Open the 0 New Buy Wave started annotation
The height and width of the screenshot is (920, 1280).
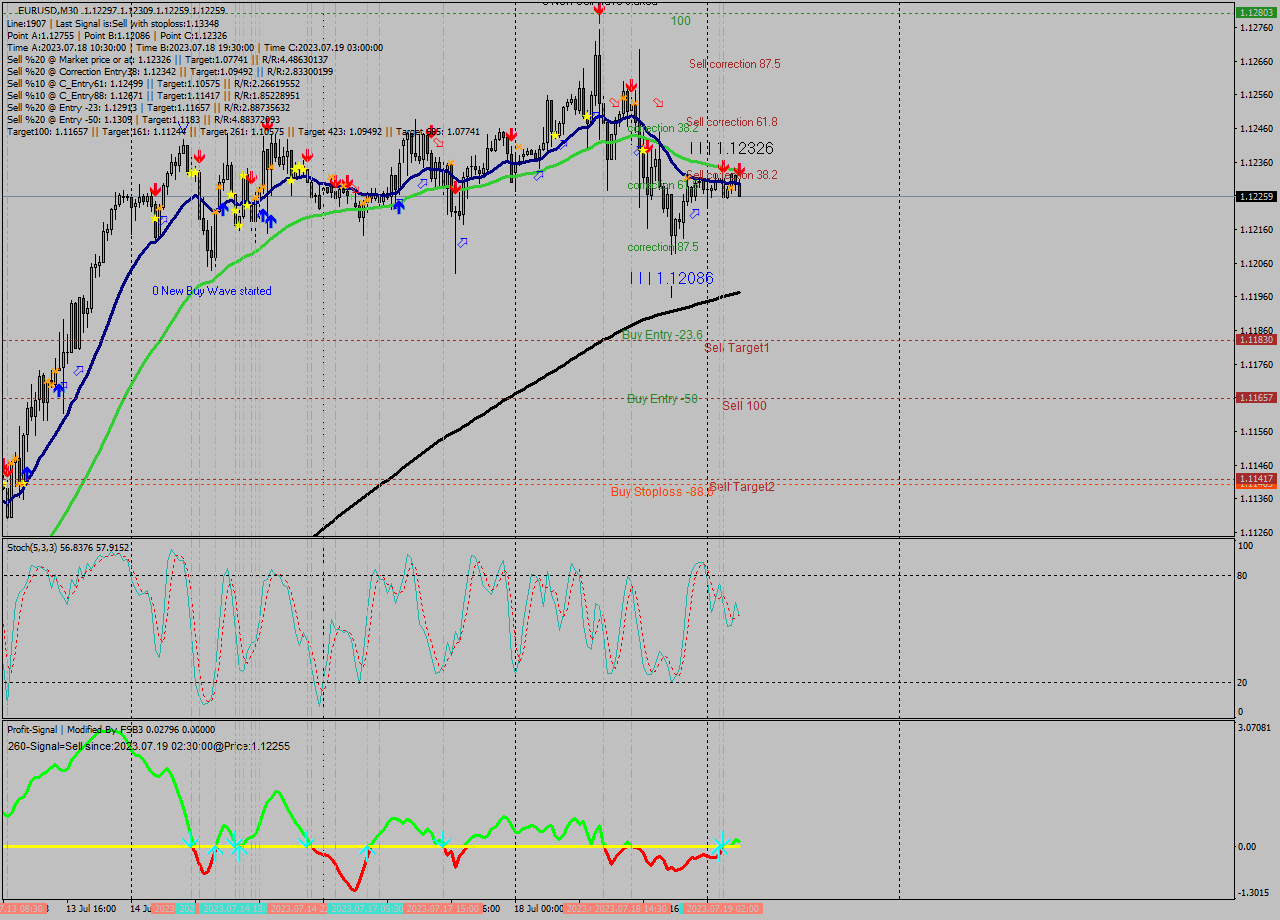[211, 291]
